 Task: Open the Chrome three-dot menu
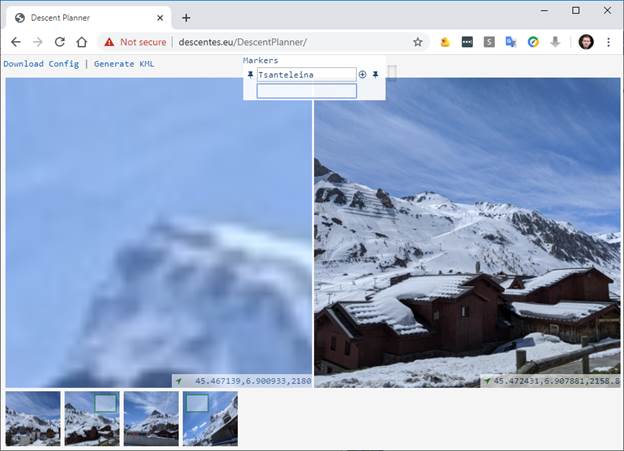tap(608, 42)
